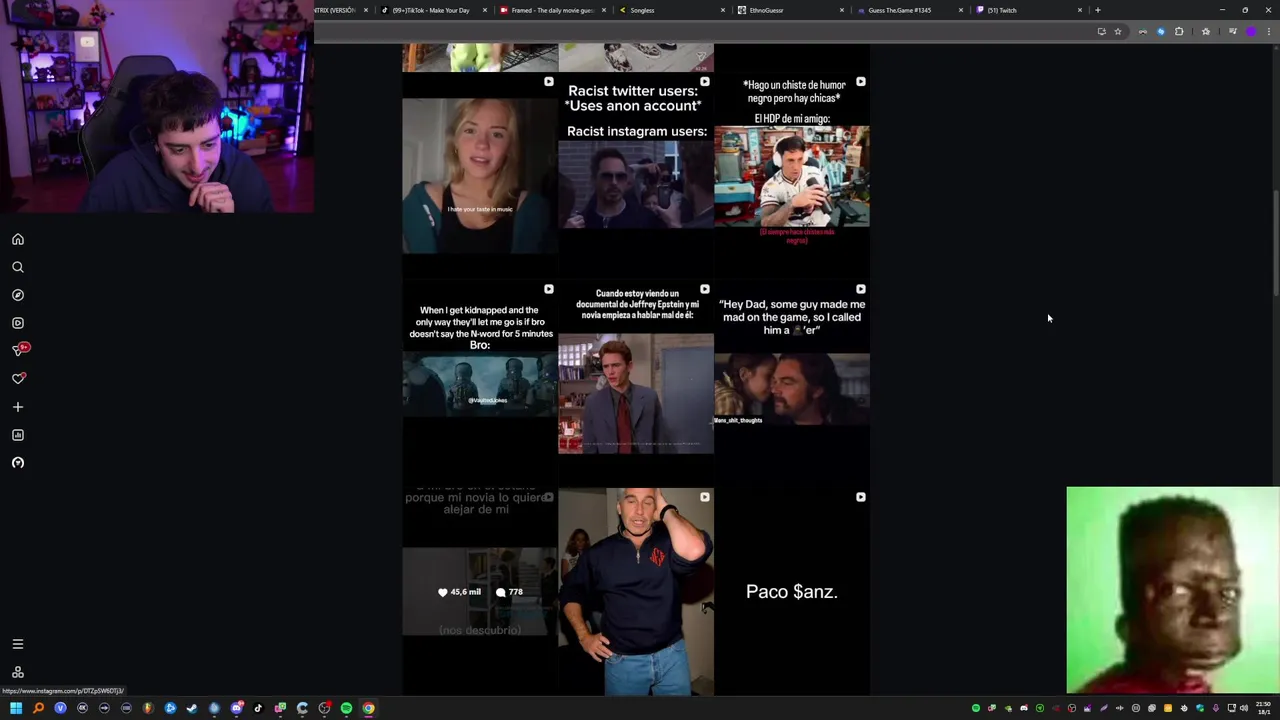Open the clock showing 21:50

click(1263, 708)
